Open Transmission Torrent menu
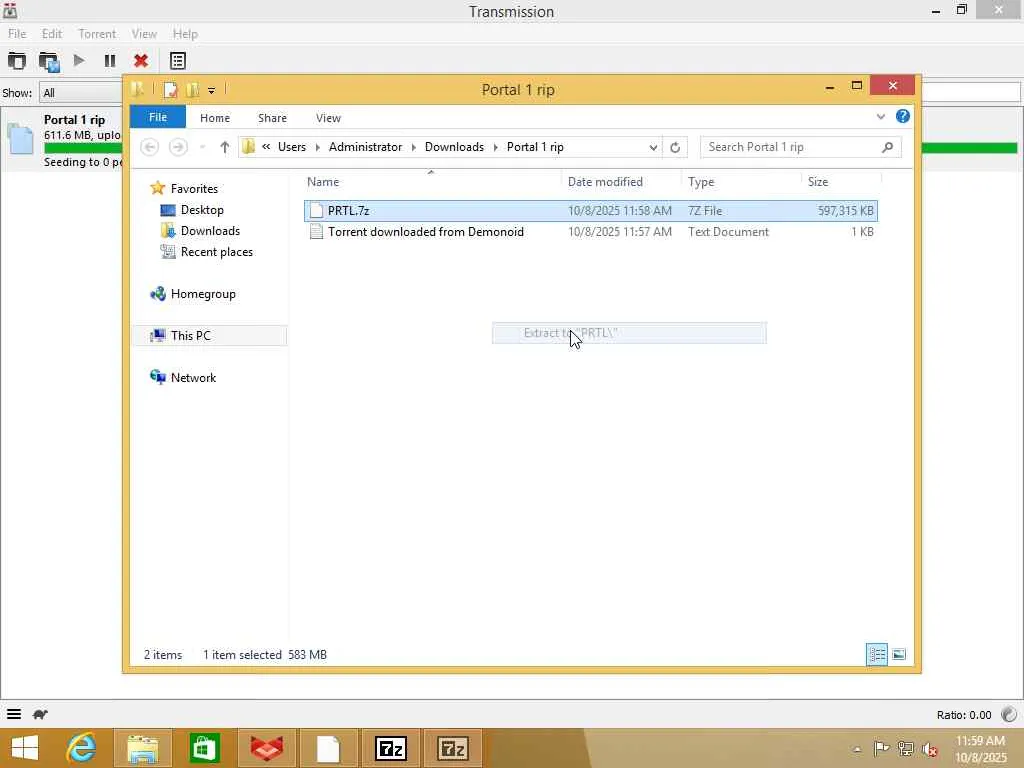 97,34
